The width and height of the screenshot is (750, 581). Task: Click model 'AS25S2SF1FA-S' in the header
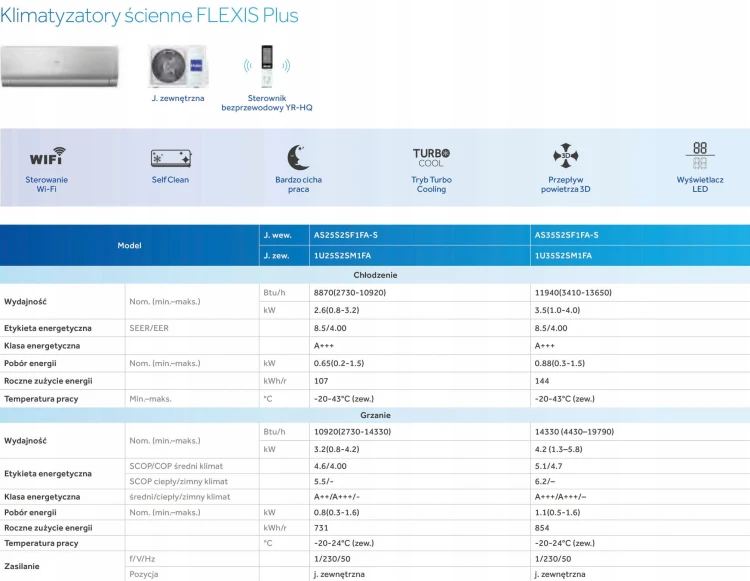pyautogui.click(x=346, y=235)
